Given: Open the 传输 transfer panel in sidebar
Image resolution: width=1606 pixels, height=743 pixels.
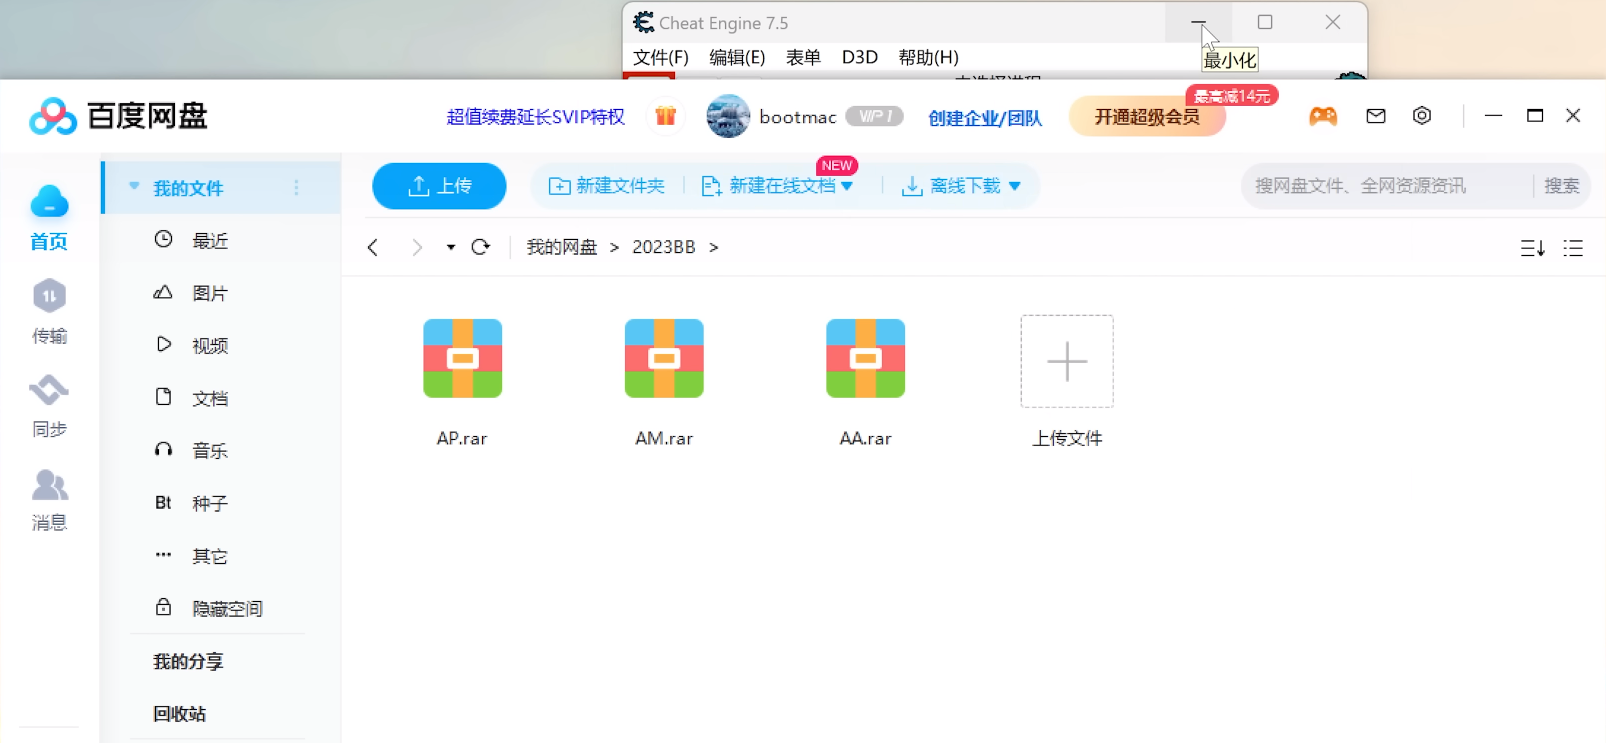Looking at the screenshot, I should 49,311.
